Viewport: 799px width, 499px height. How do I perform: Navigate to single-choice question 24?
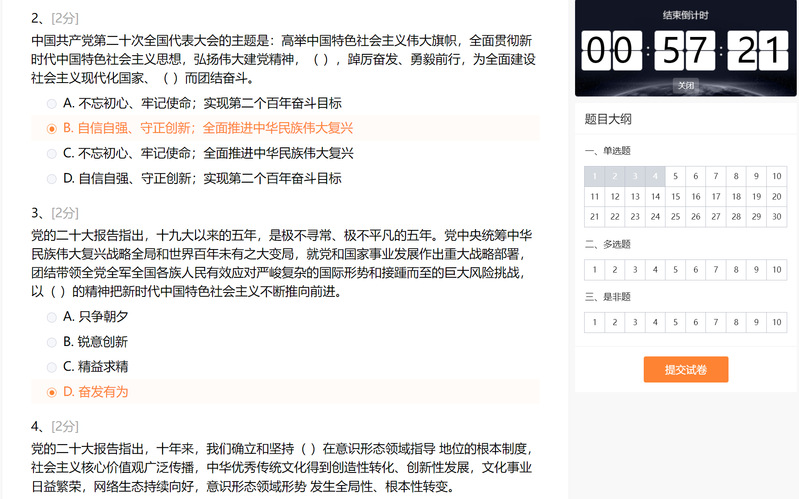[x=655, y=217]
